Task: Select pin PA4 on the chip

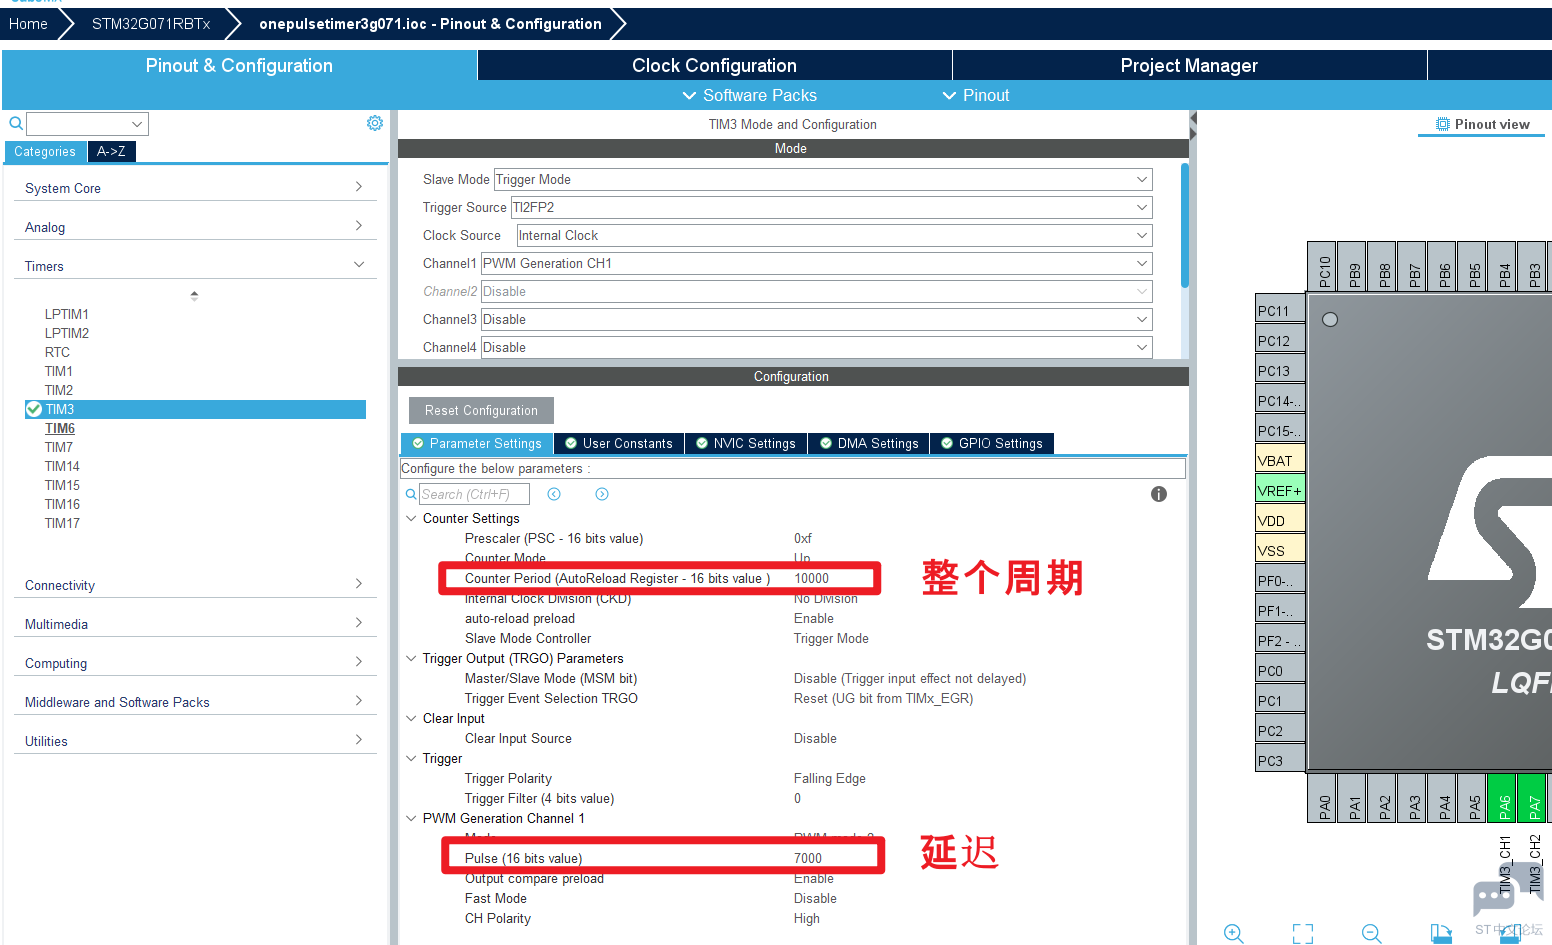Action: [1442, 798]
